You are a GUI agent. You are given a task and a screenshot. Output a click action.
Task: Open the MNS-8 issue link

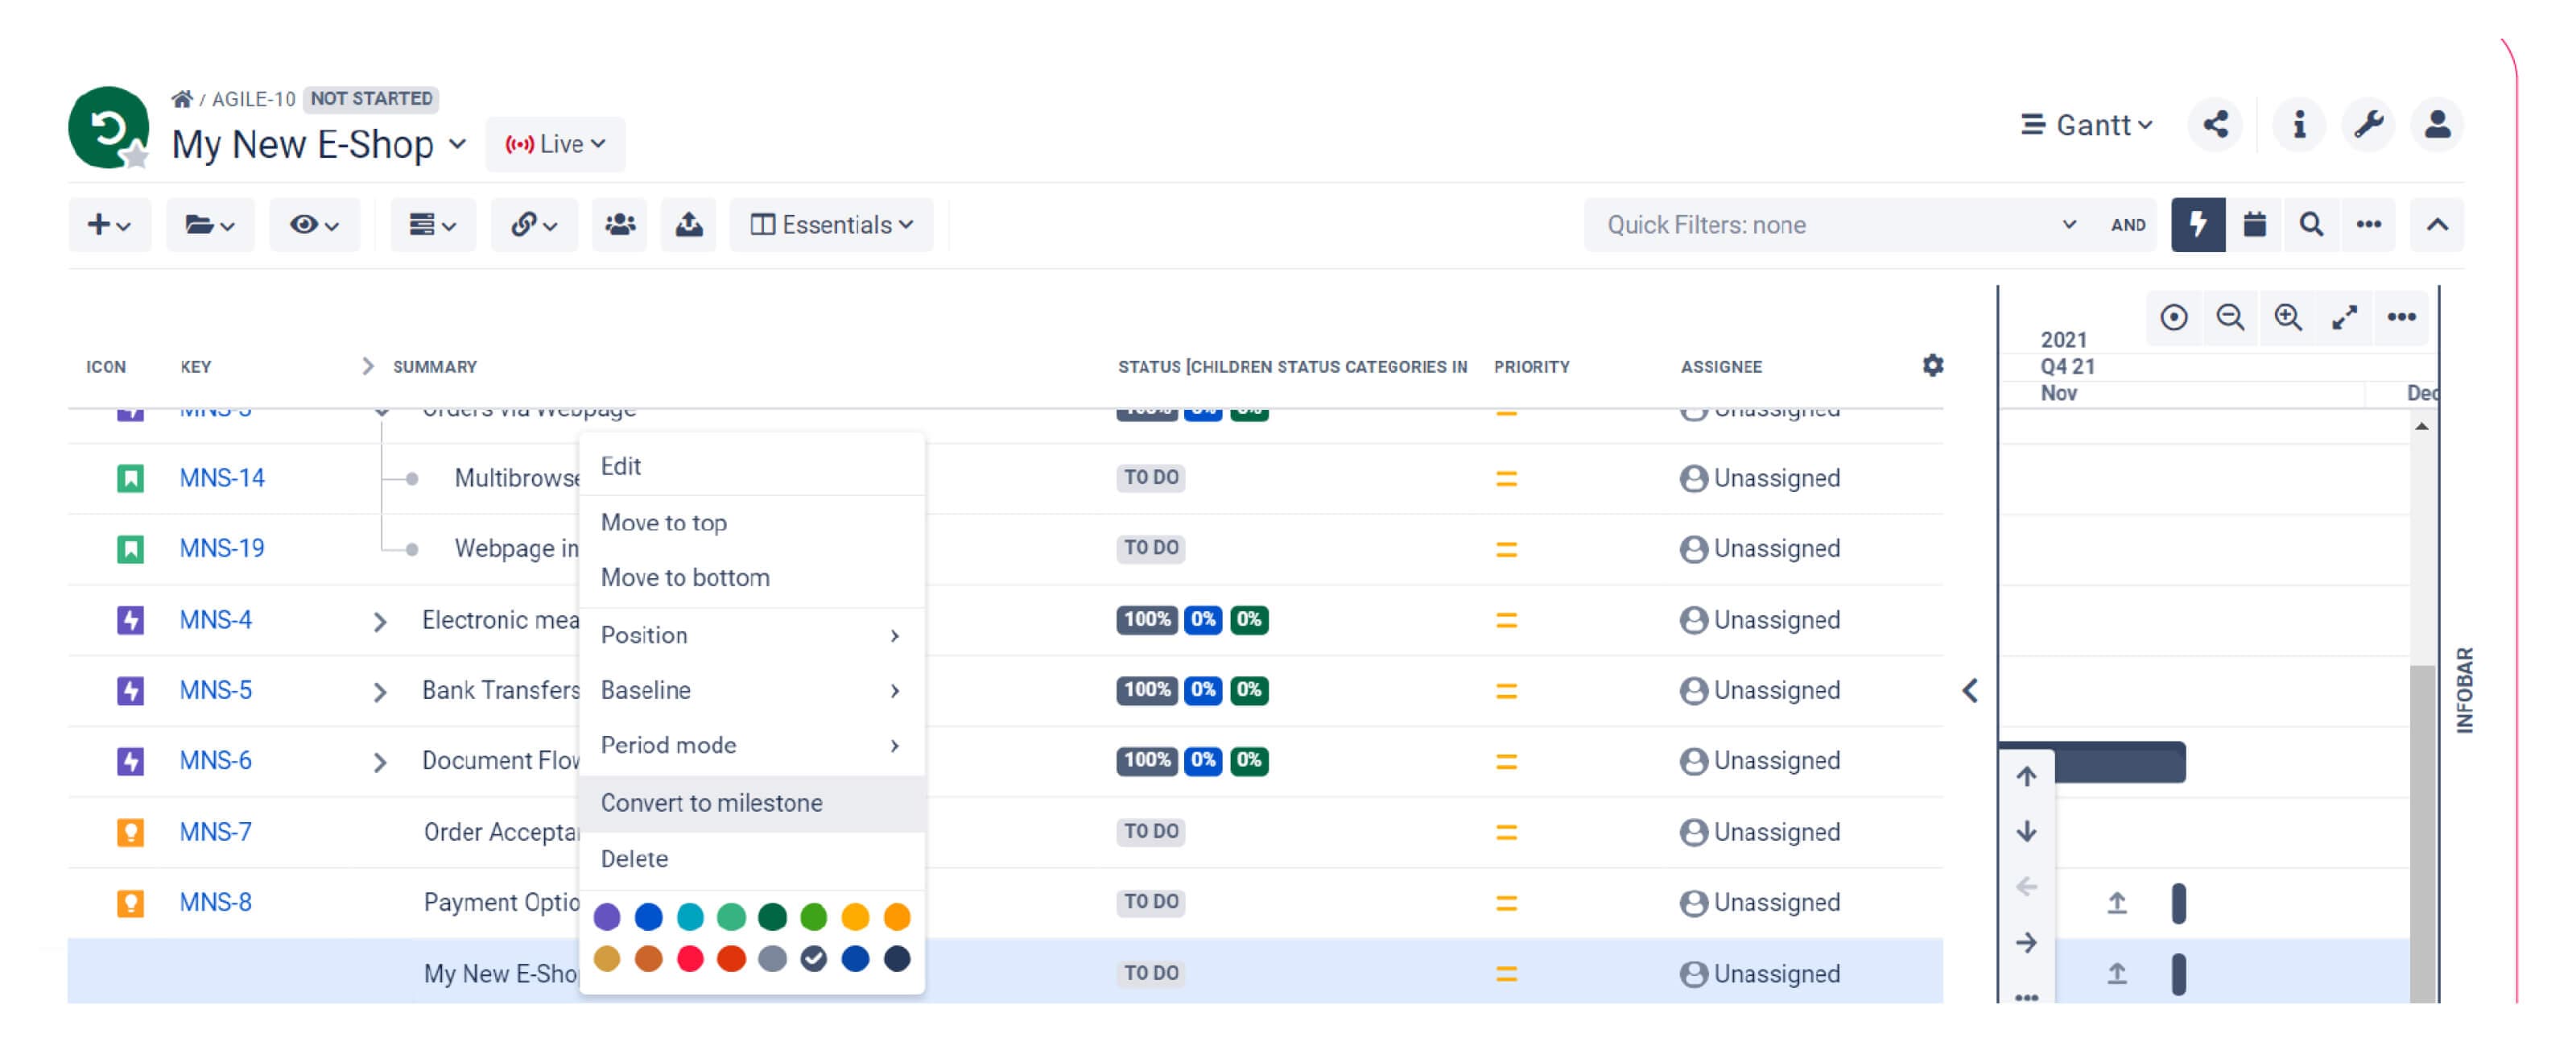(215, 903)
